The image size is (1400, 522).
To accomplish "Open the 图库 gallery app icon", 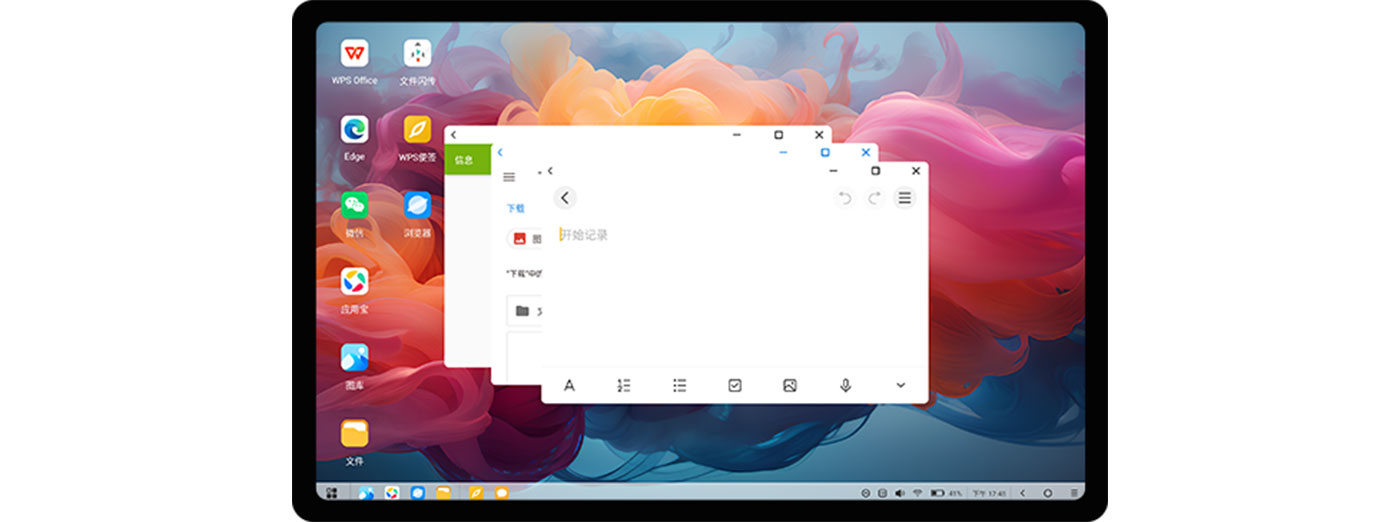I will point(354,358).
